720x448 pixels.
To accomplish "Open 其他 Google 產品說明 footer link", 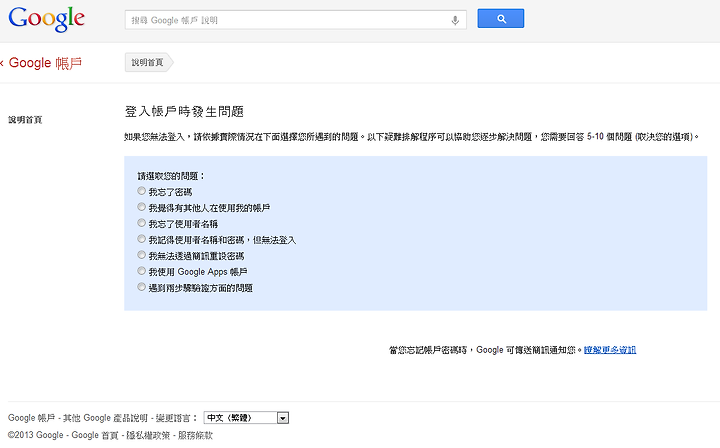I will click(105, 418).
